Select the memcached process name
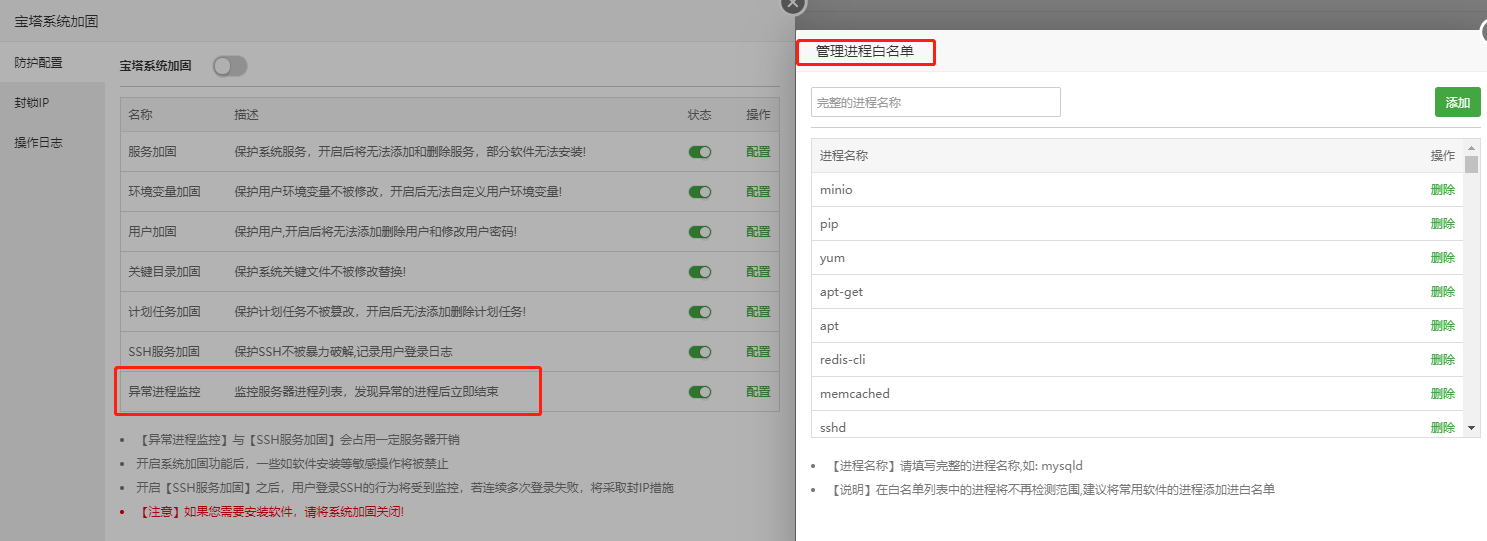This screenshot has height=541, width=1487. click(854, 394)
